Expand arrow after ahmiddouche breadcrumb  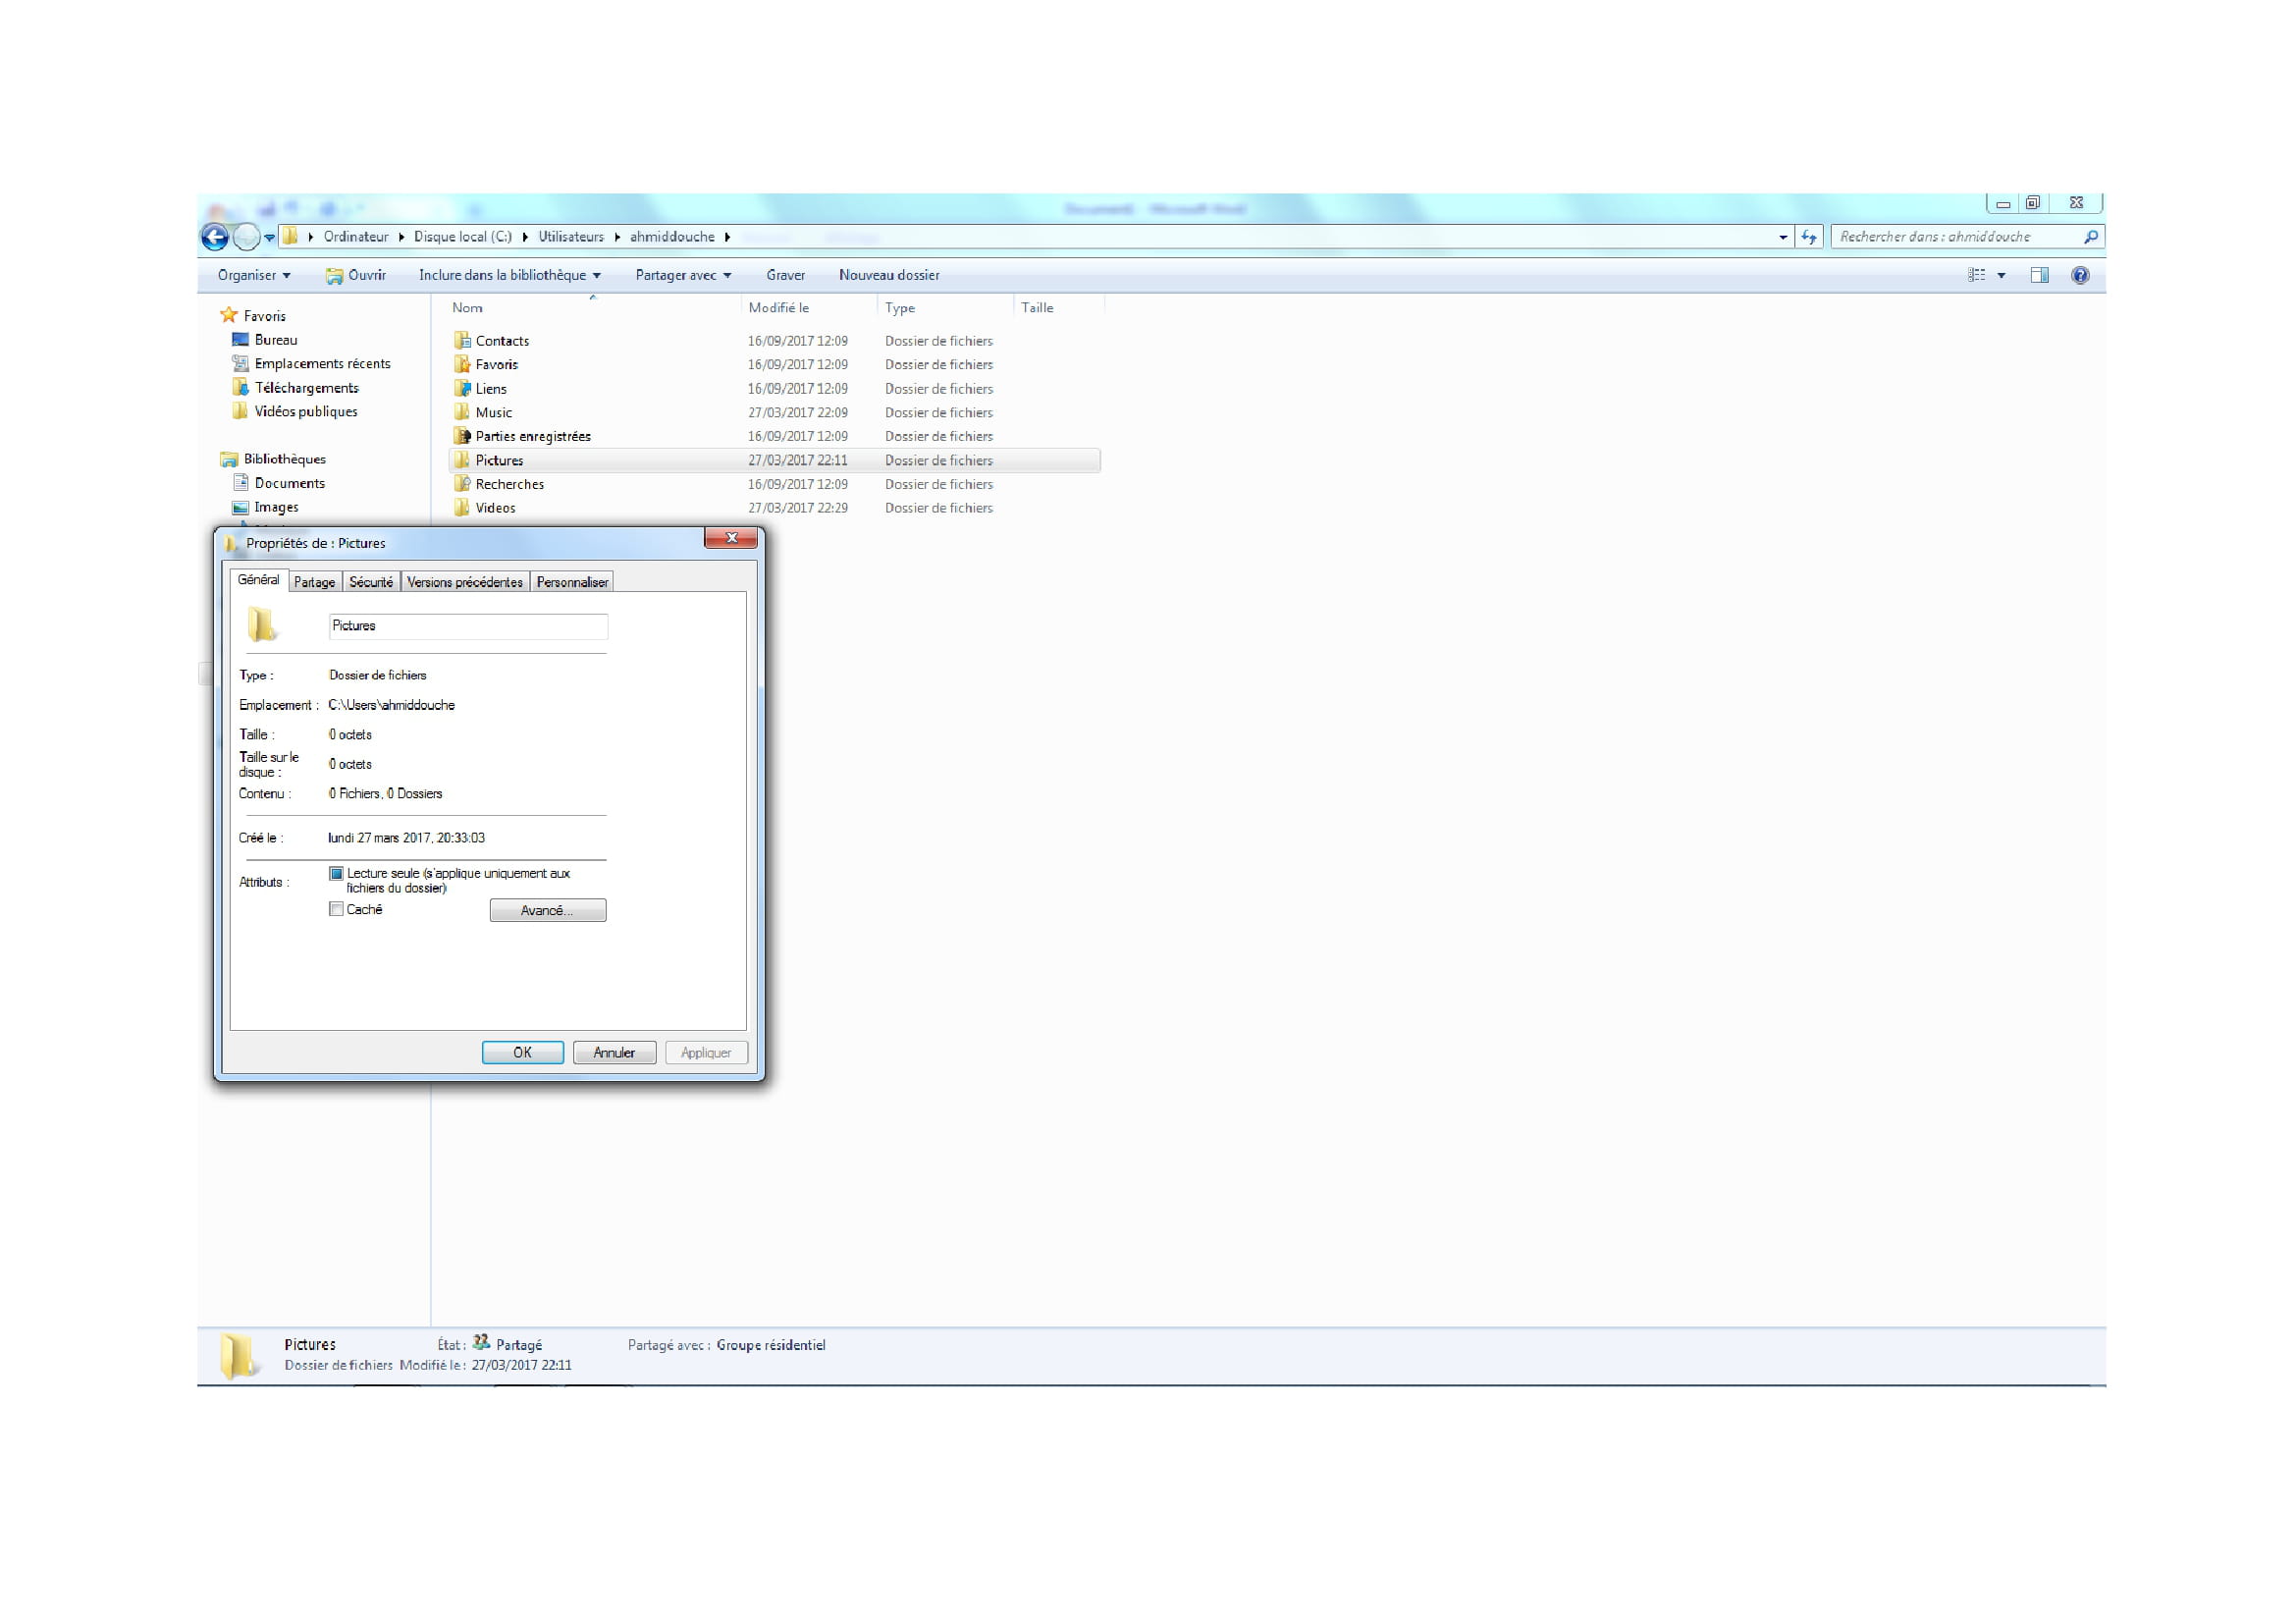[728, 237]
